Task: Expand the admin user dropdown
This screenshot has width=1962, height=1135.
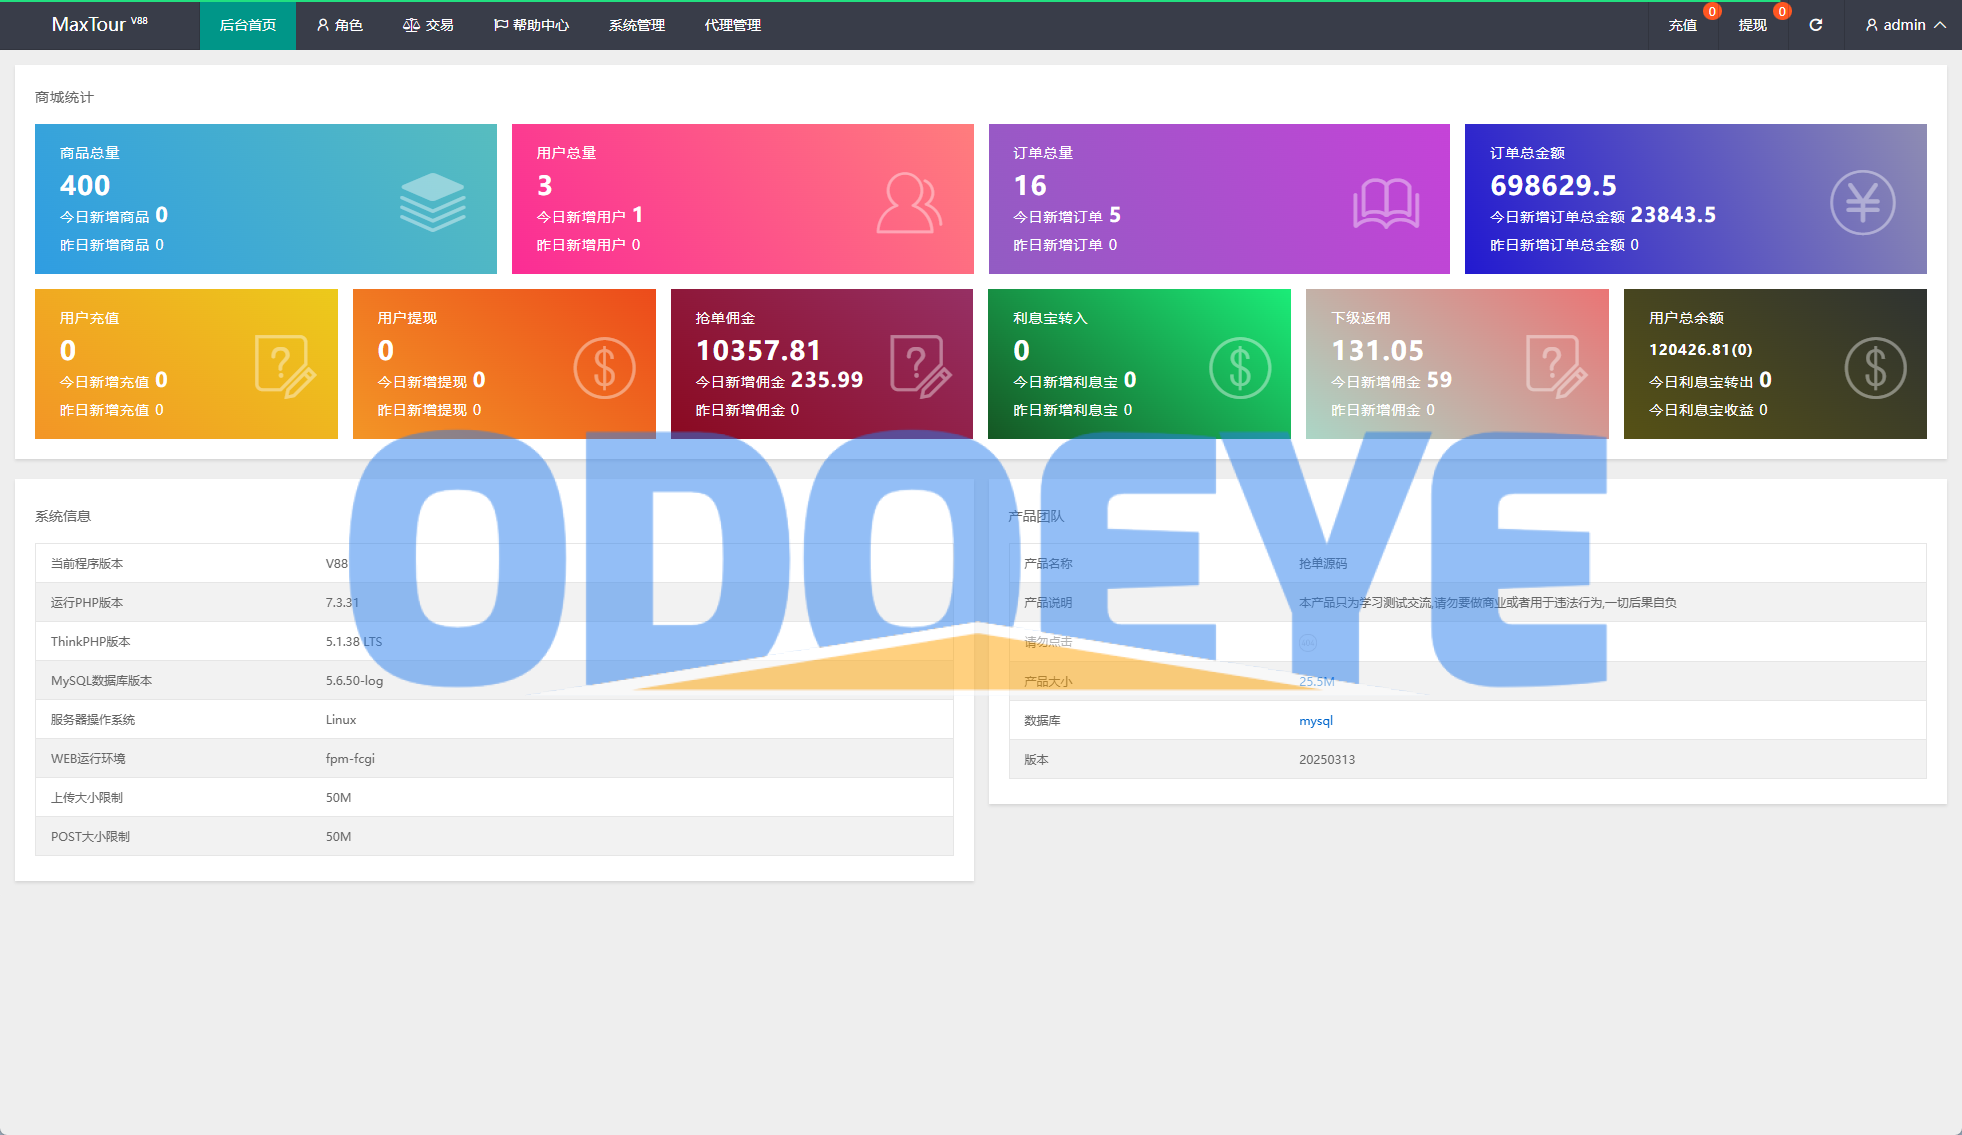Action: click(x=1905, y=25)
